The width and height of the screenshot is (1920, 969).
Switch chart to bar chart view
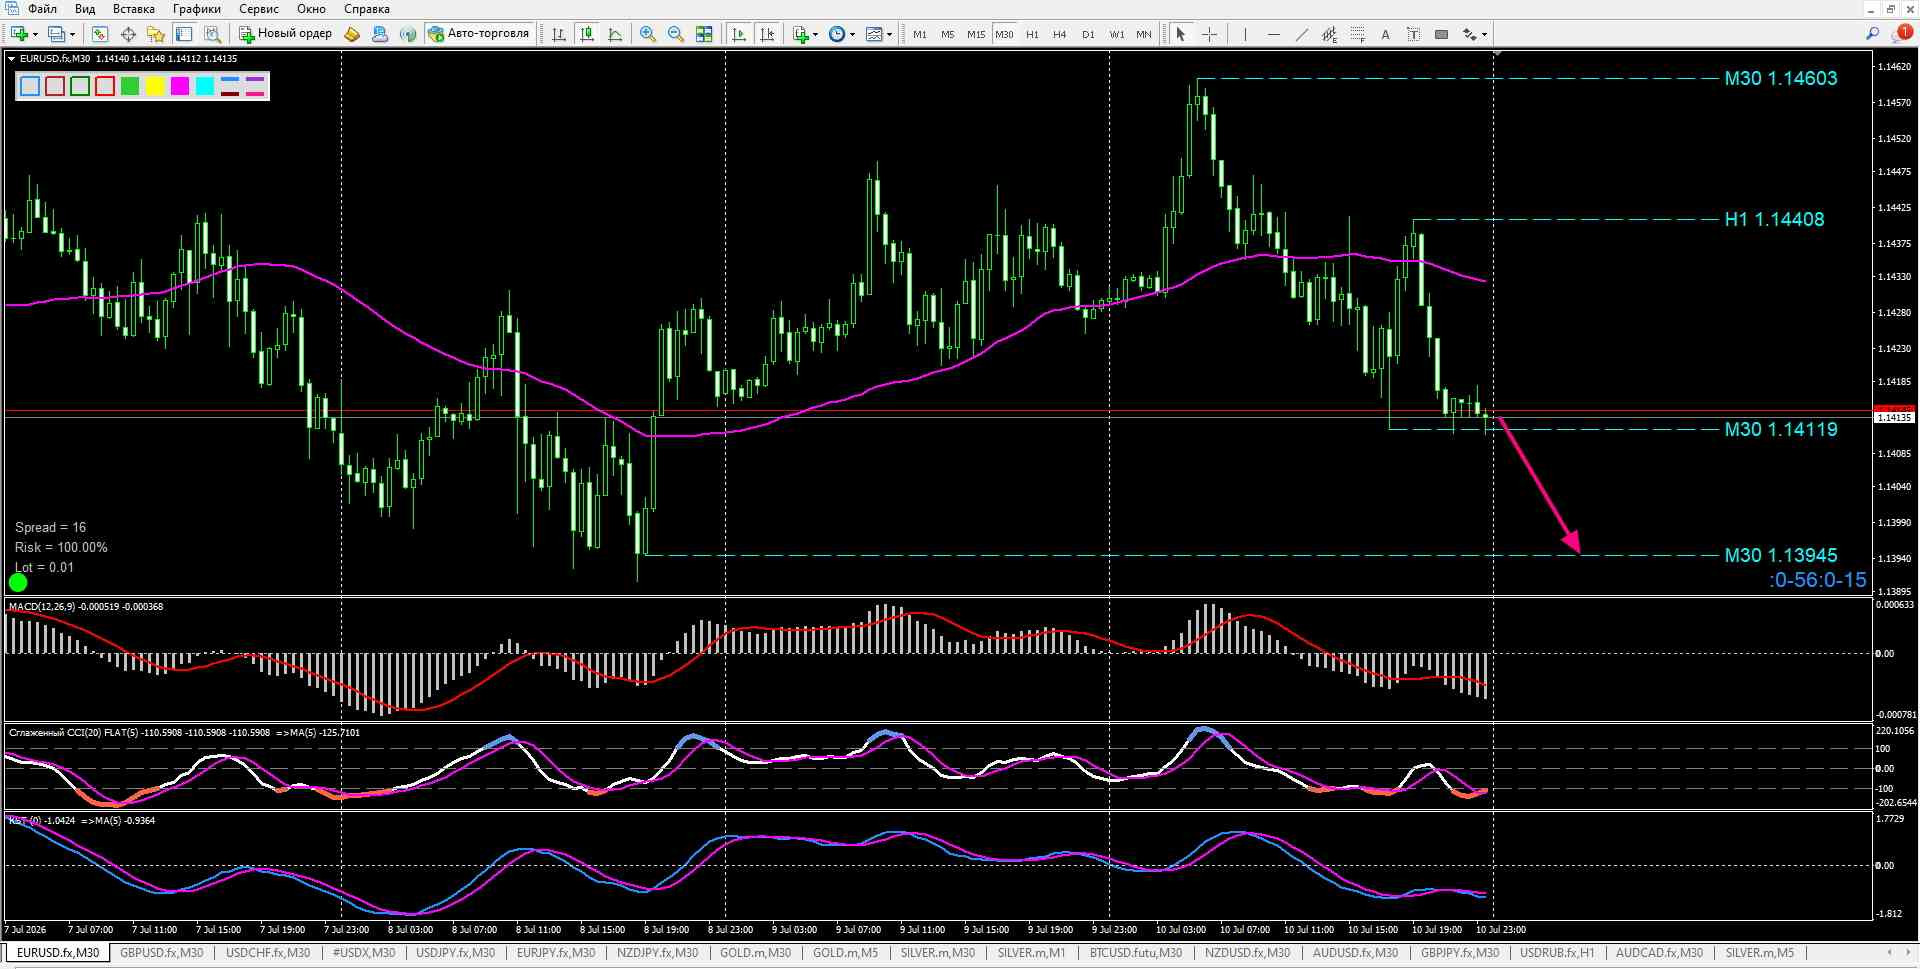pos(559,34)
